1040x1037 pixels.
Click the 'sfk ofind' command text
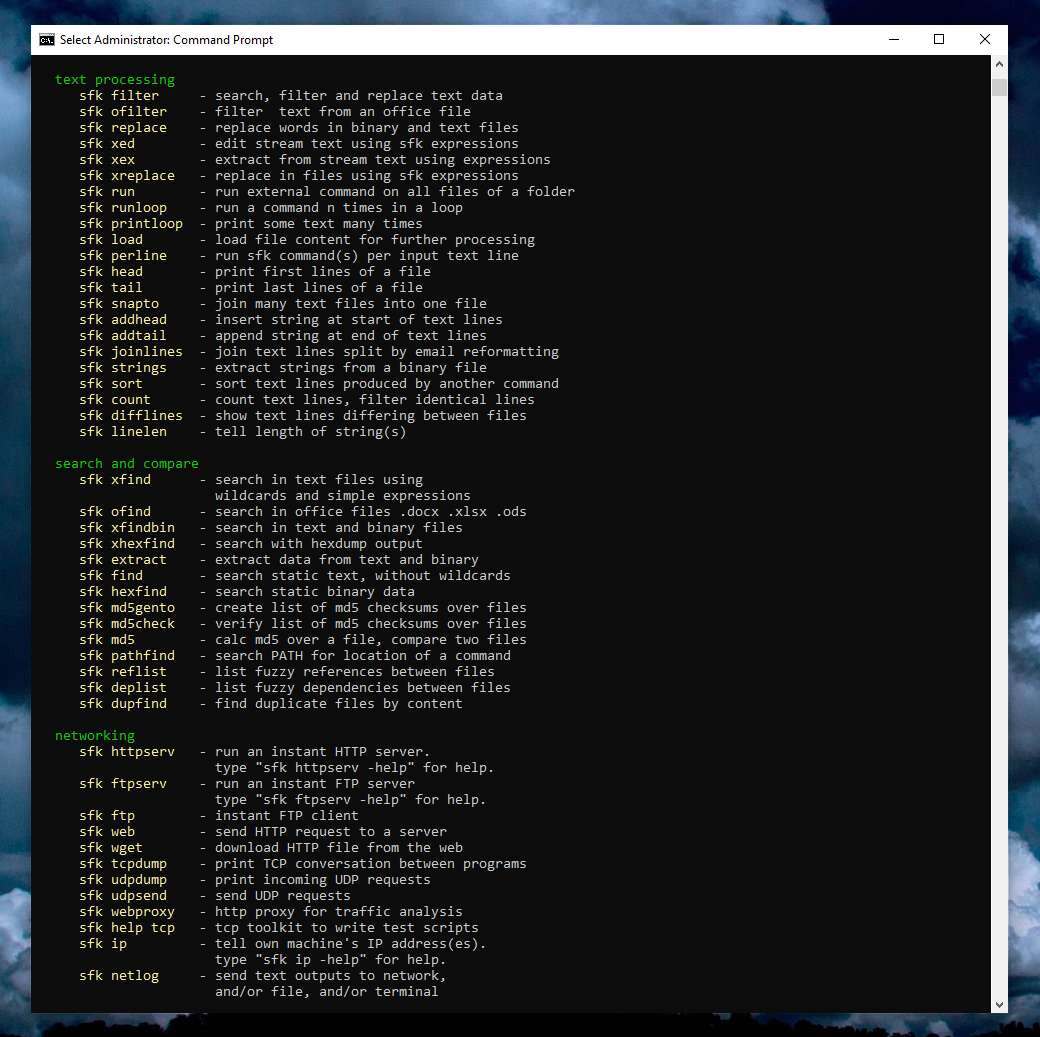pos(115,512)
